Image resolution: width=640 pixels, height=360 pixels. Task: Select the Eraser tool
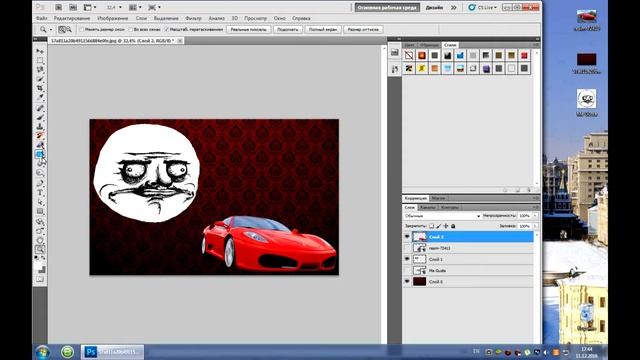coord(40,145)
